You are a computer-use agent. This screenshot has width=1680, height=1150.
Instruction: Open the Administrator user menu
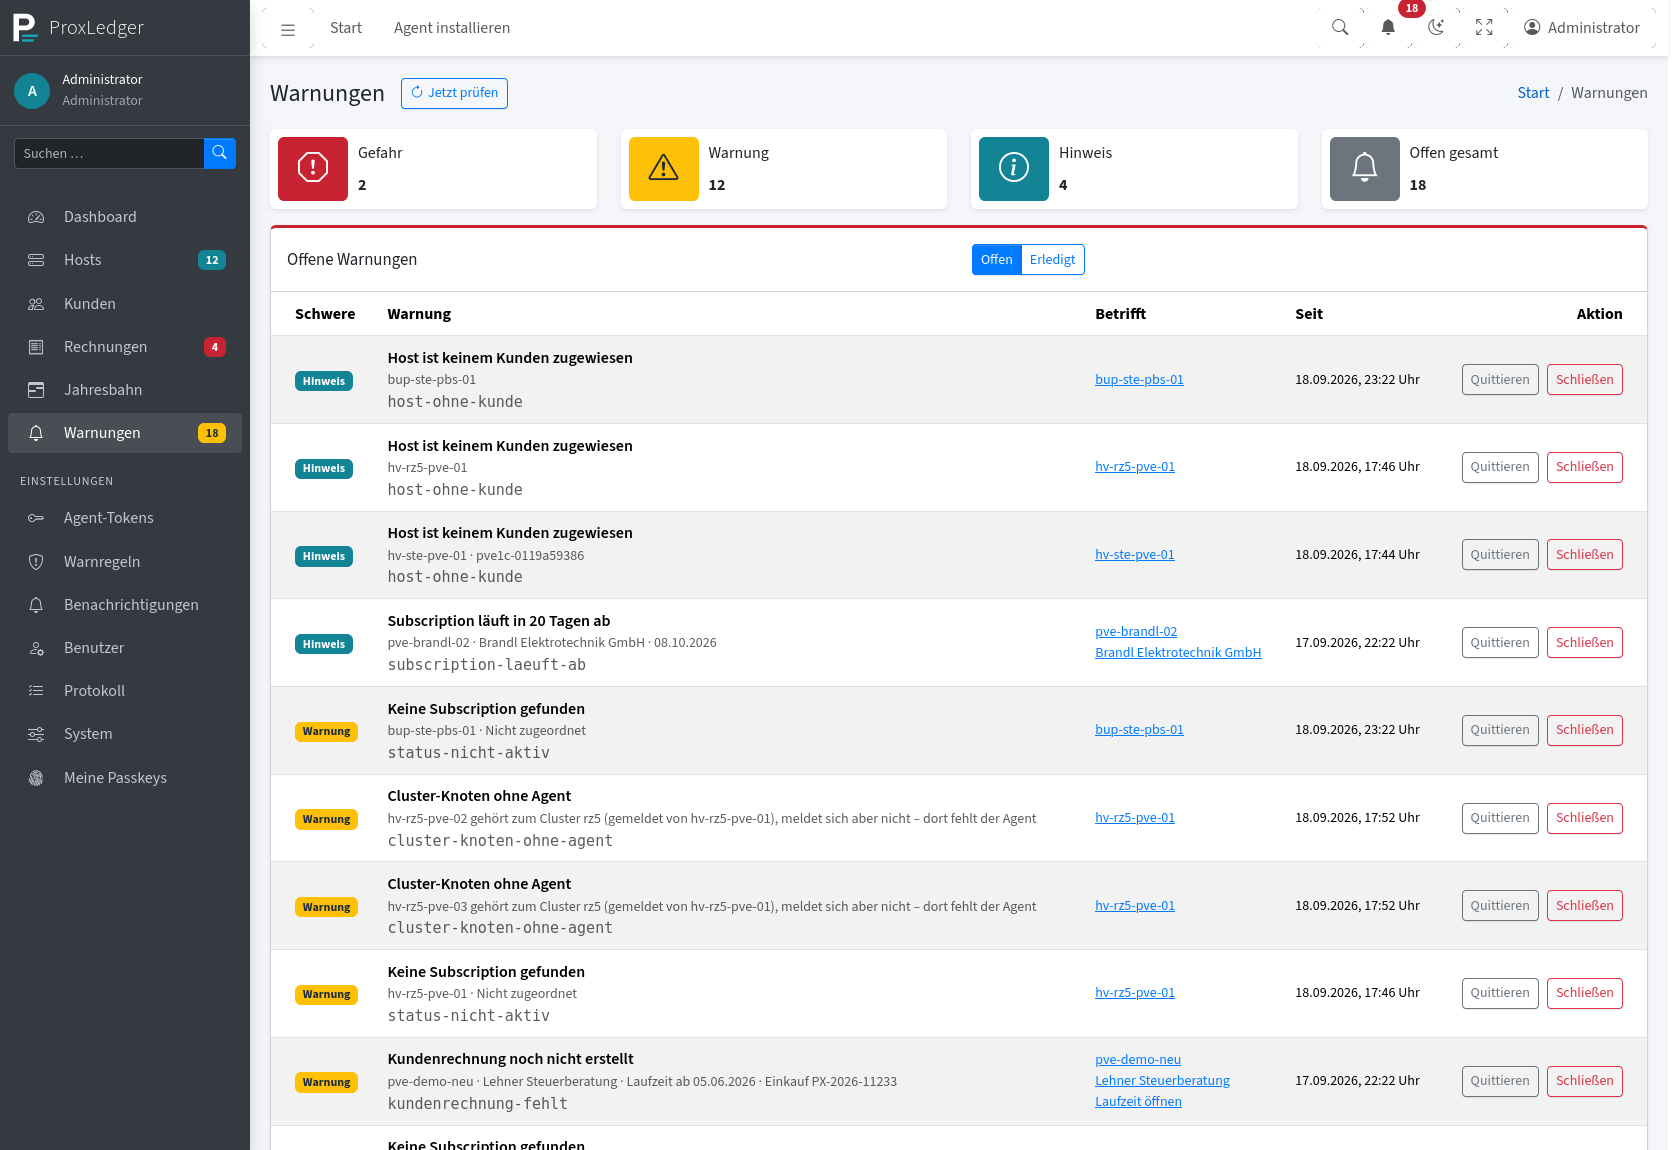coord(1582,28)
